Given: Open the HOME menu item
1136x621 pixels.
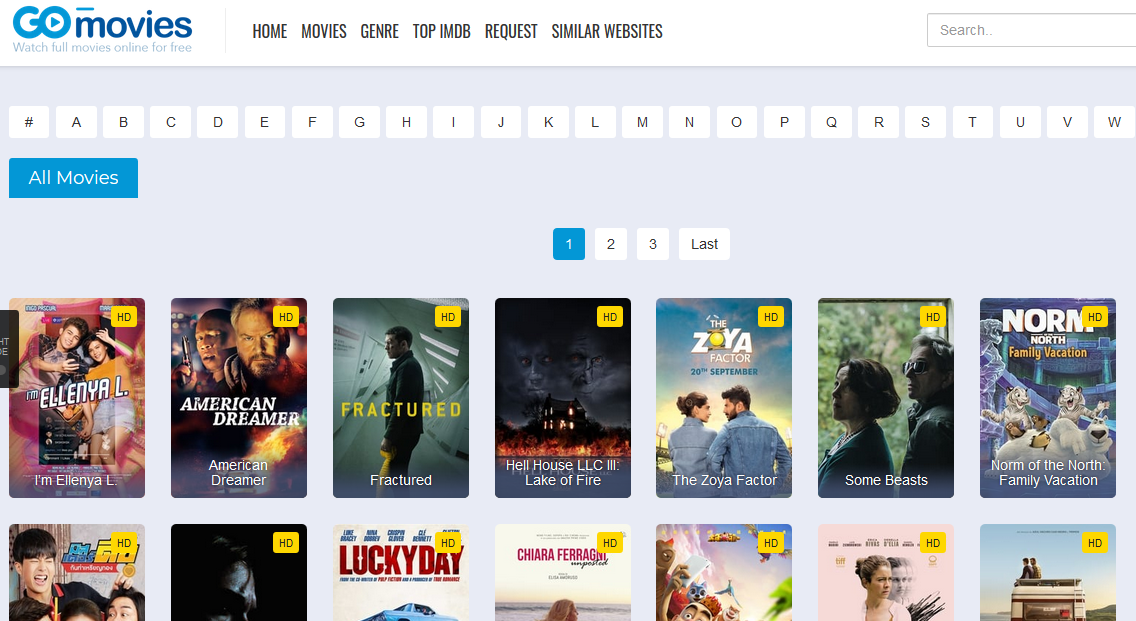Looking at the screenshot, I should 270,31.
